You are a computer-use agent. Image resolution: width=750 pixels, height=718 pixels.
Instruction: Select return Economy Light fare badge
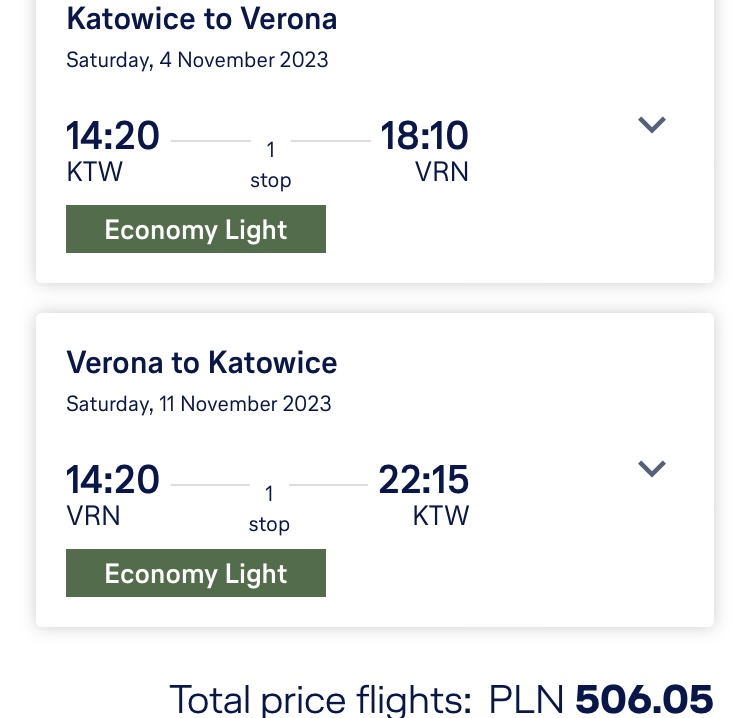pyautogui.click(x=196, y=573)
